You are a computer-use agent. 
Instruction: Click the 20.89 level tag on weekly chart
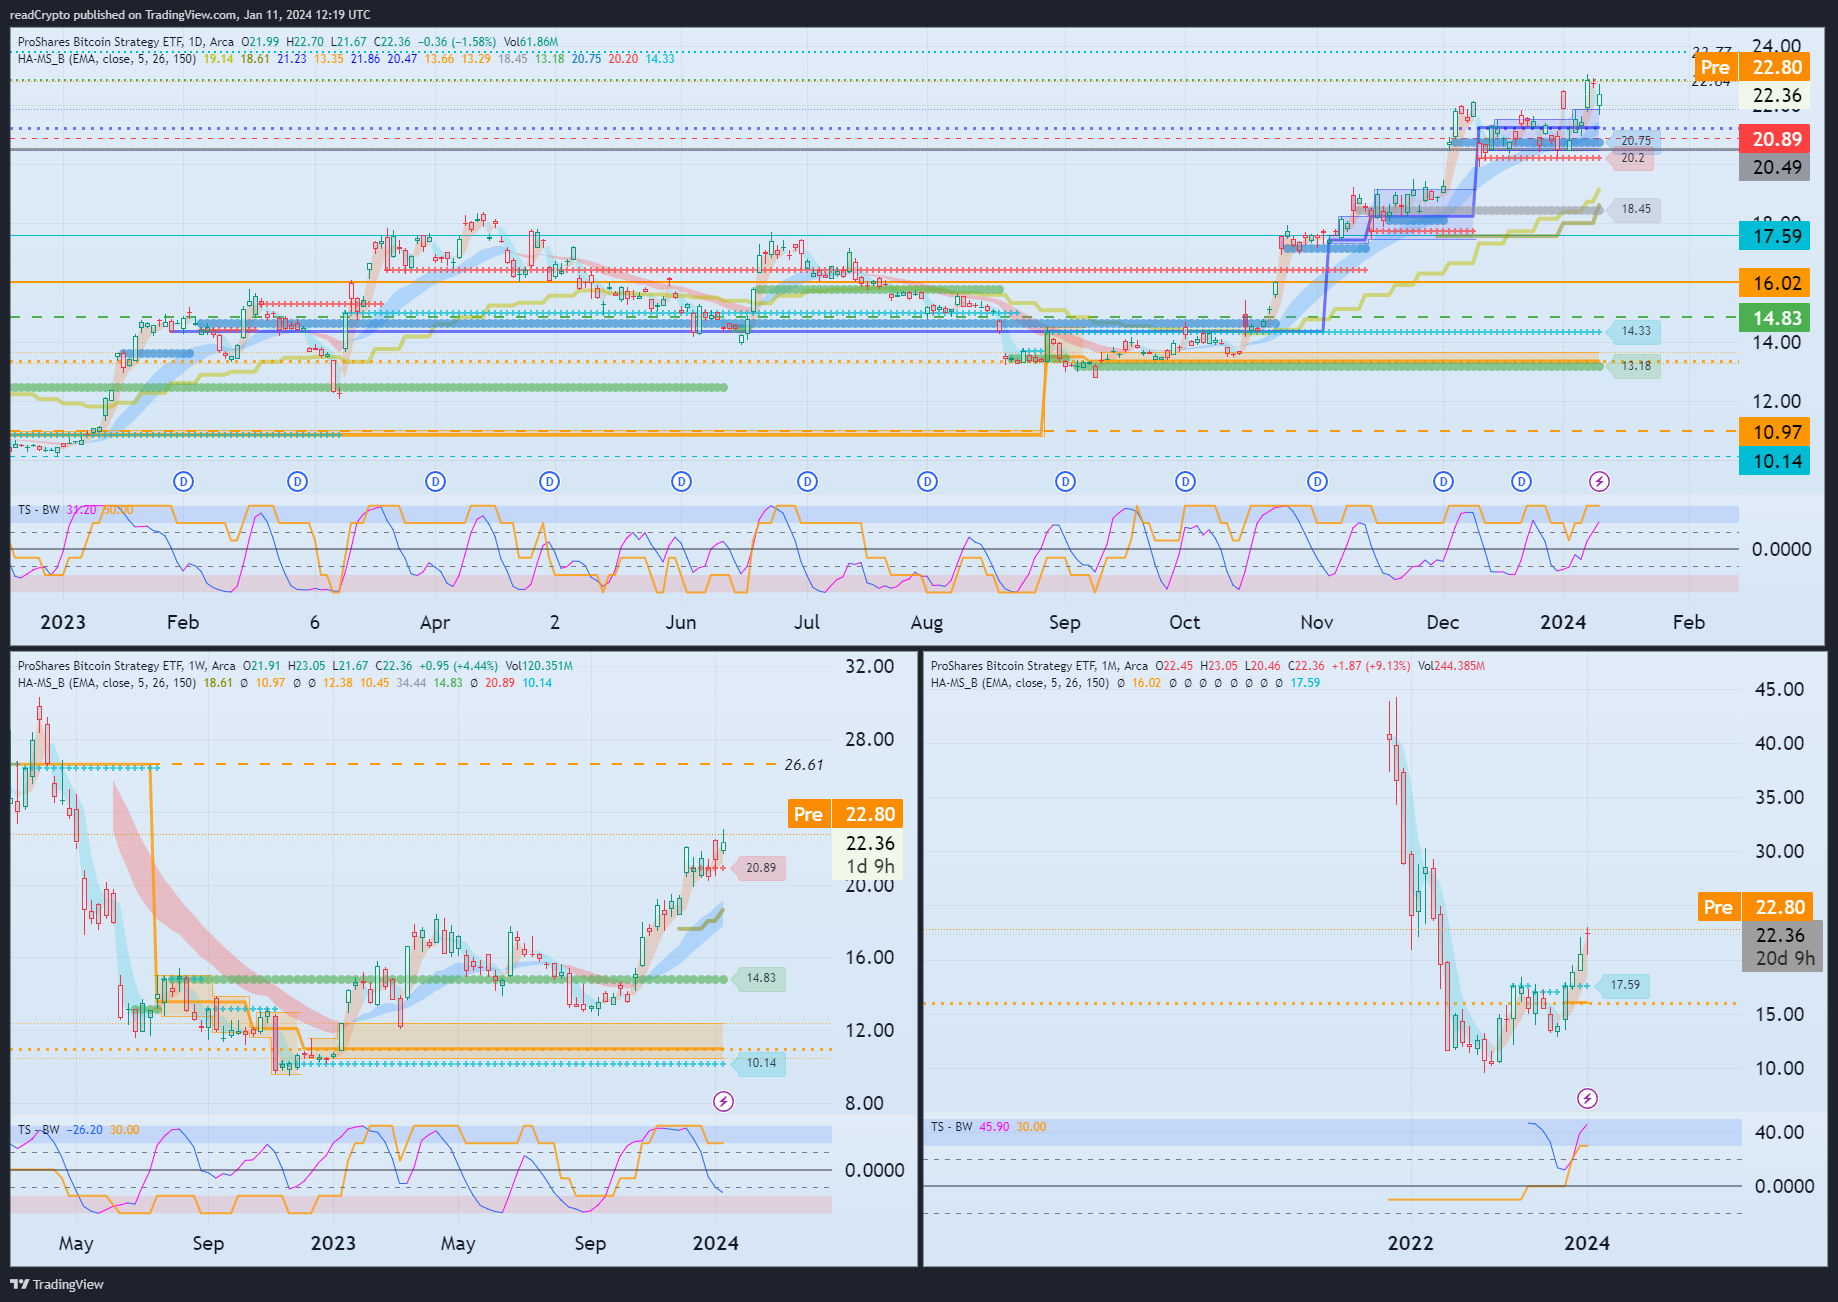(x=760, y=868)
